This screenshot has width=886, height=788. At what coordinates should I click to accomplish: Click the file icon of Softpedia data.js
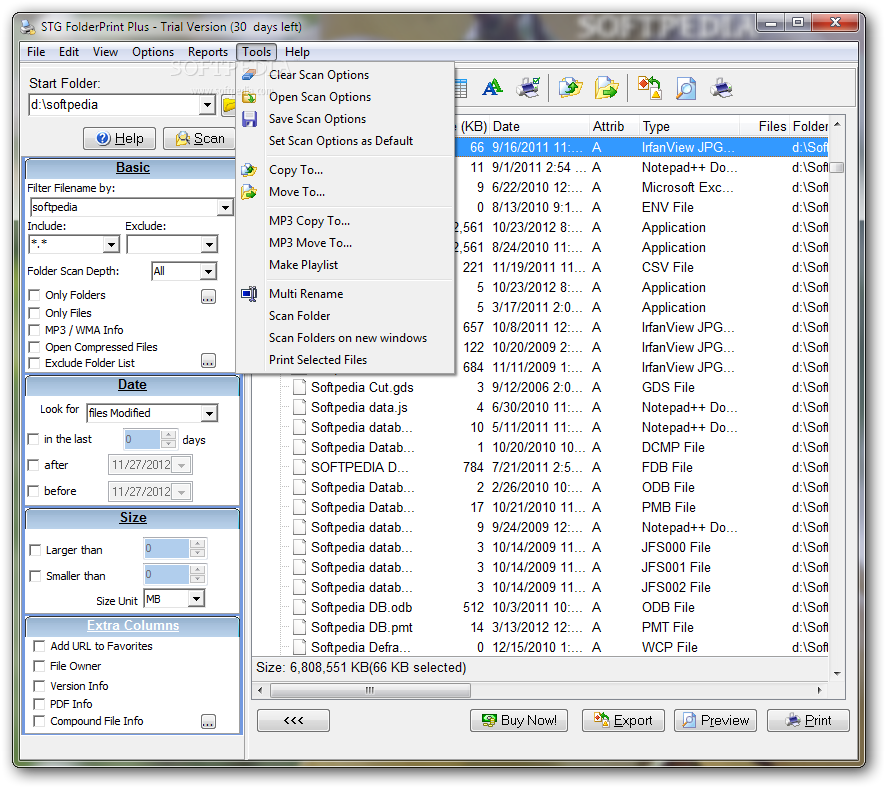click(300, 407)
